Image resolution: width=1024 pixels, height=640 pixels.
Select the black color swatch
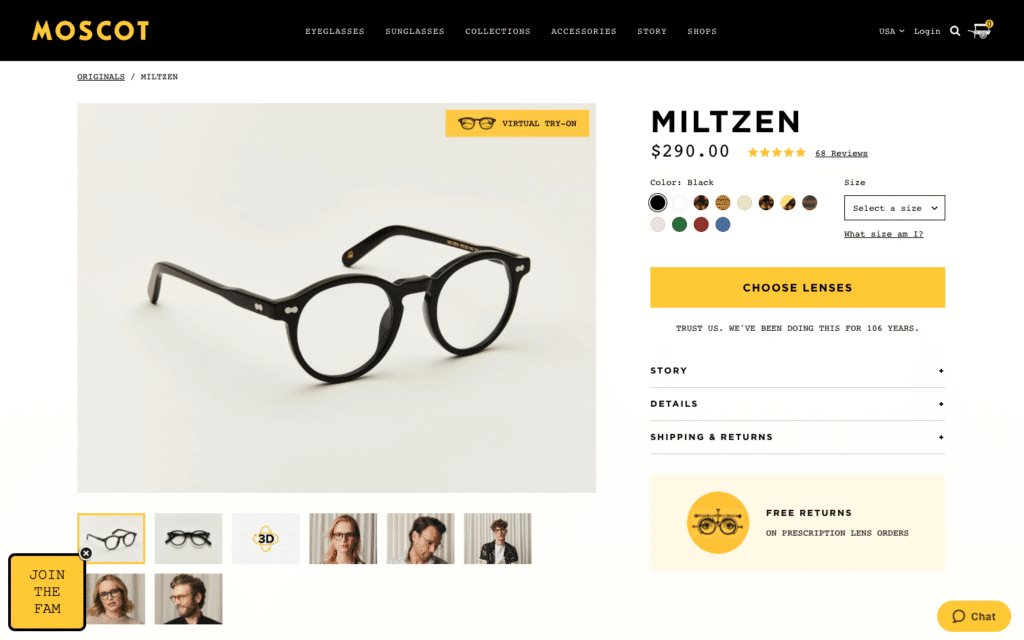[x=658, y=203]
